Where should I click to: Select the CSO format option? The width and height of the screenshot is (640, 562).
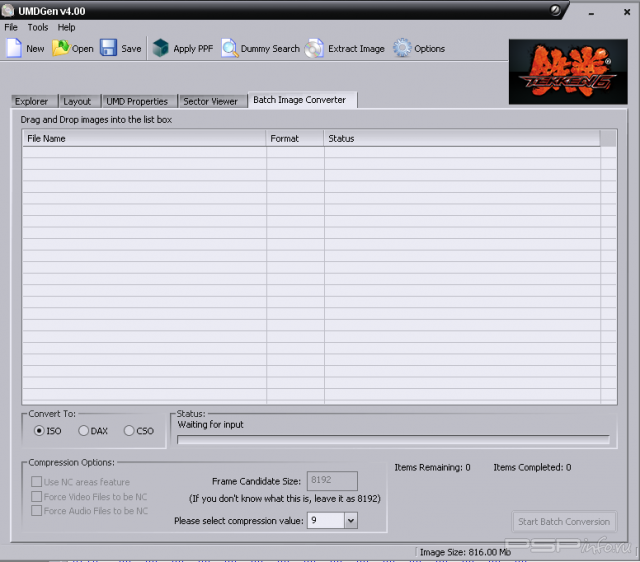pos(129,431)
